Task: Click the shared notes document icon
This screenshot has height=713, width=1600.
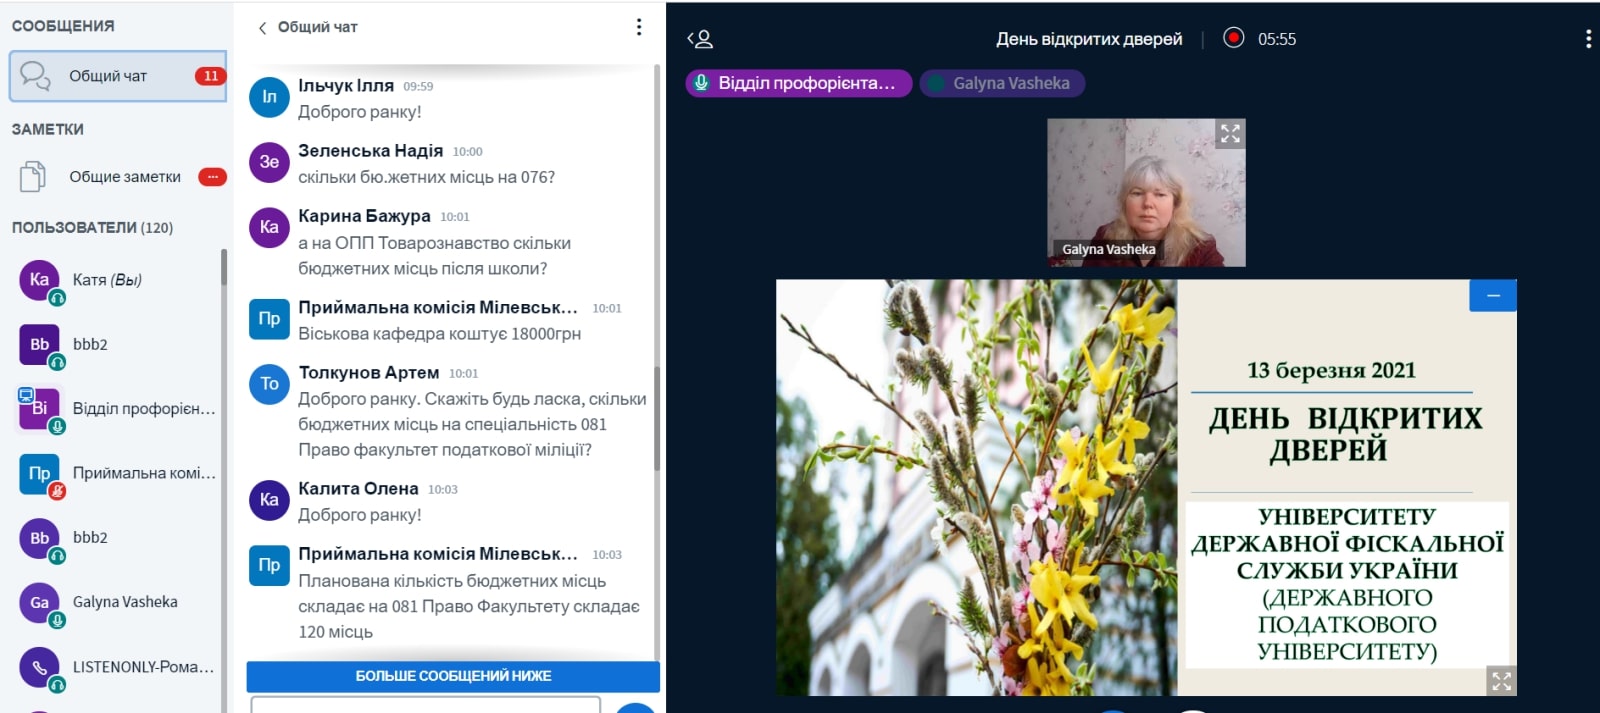Action: (33, 177)
